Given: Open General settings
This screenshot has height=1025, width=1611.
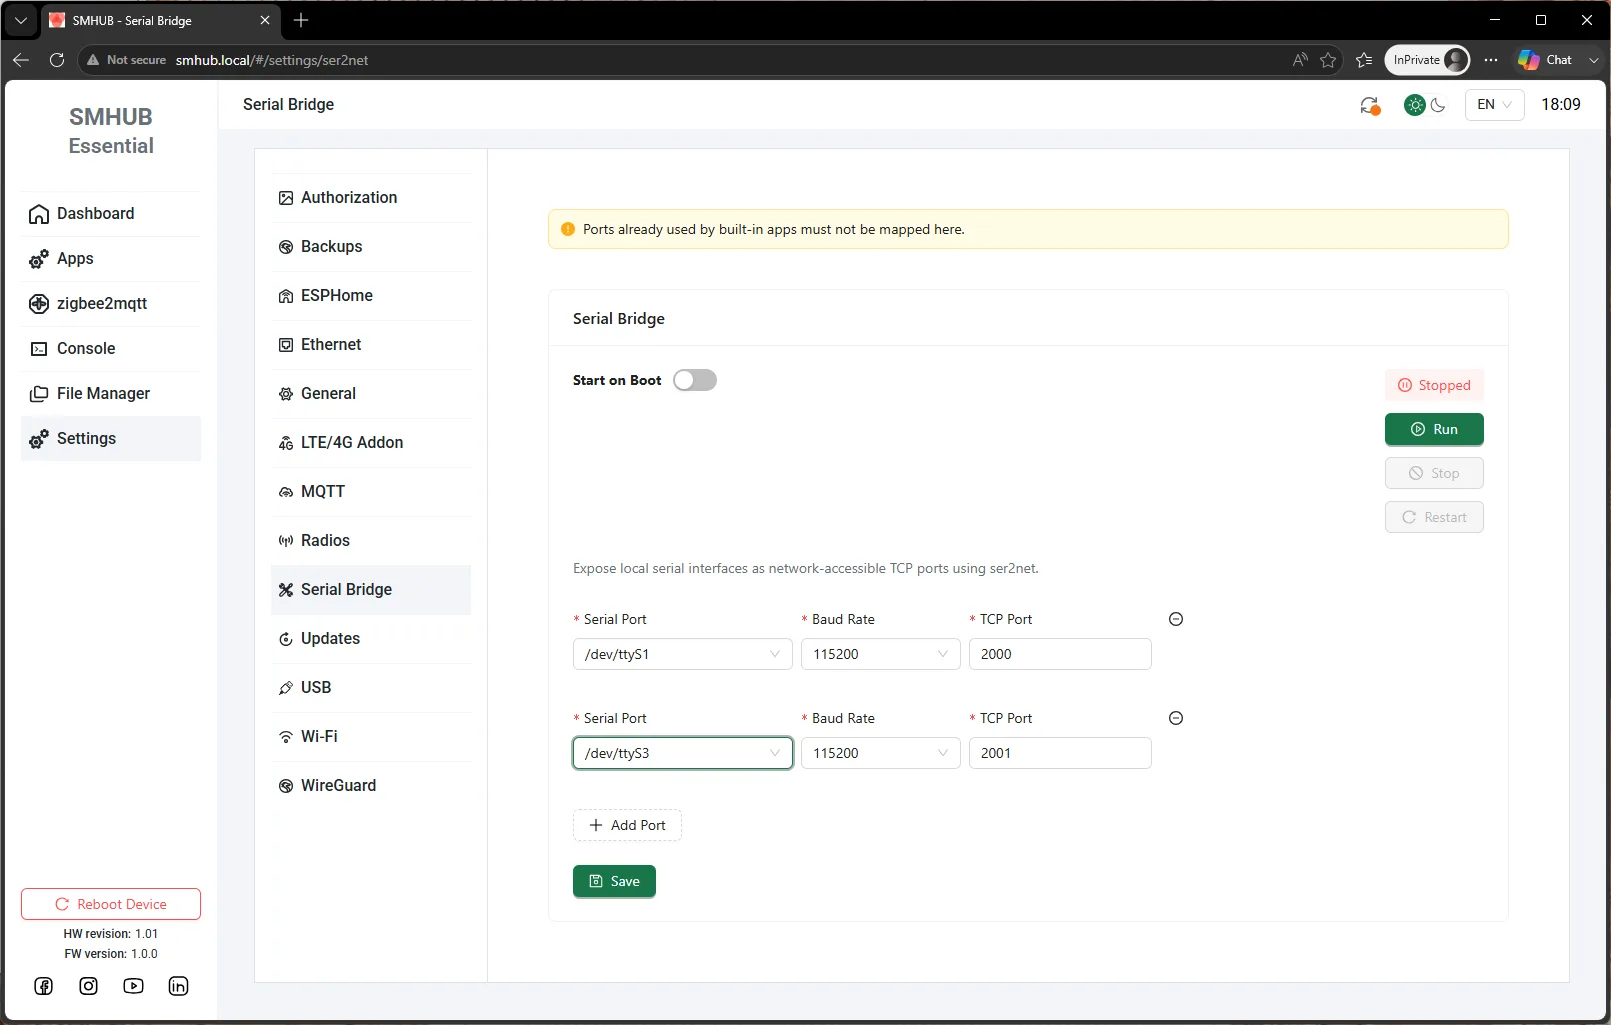Looking at the screenshot, I should click(371, 394).
